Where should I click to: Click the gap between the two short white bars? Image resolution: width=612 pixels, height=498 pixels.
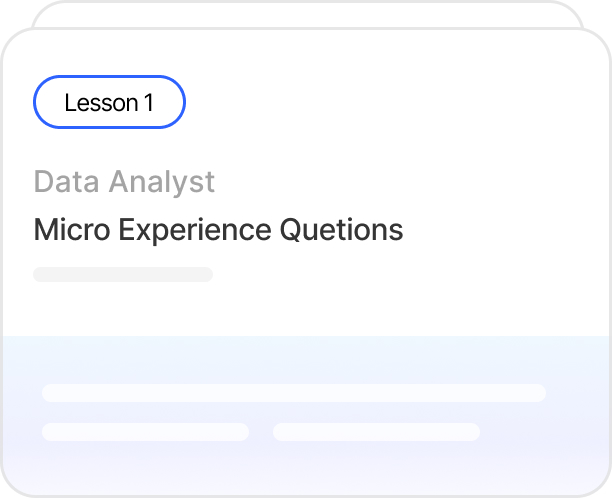tap(261, 432)
